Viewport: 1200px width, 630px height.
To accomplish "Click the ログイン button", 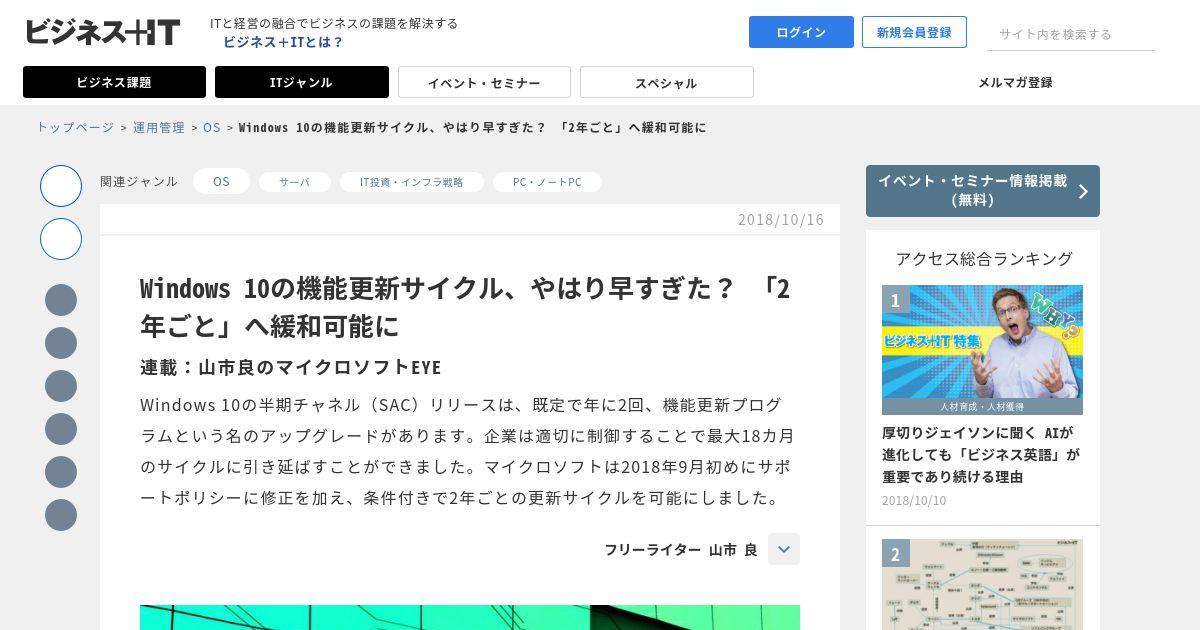I will pos(801,32).
